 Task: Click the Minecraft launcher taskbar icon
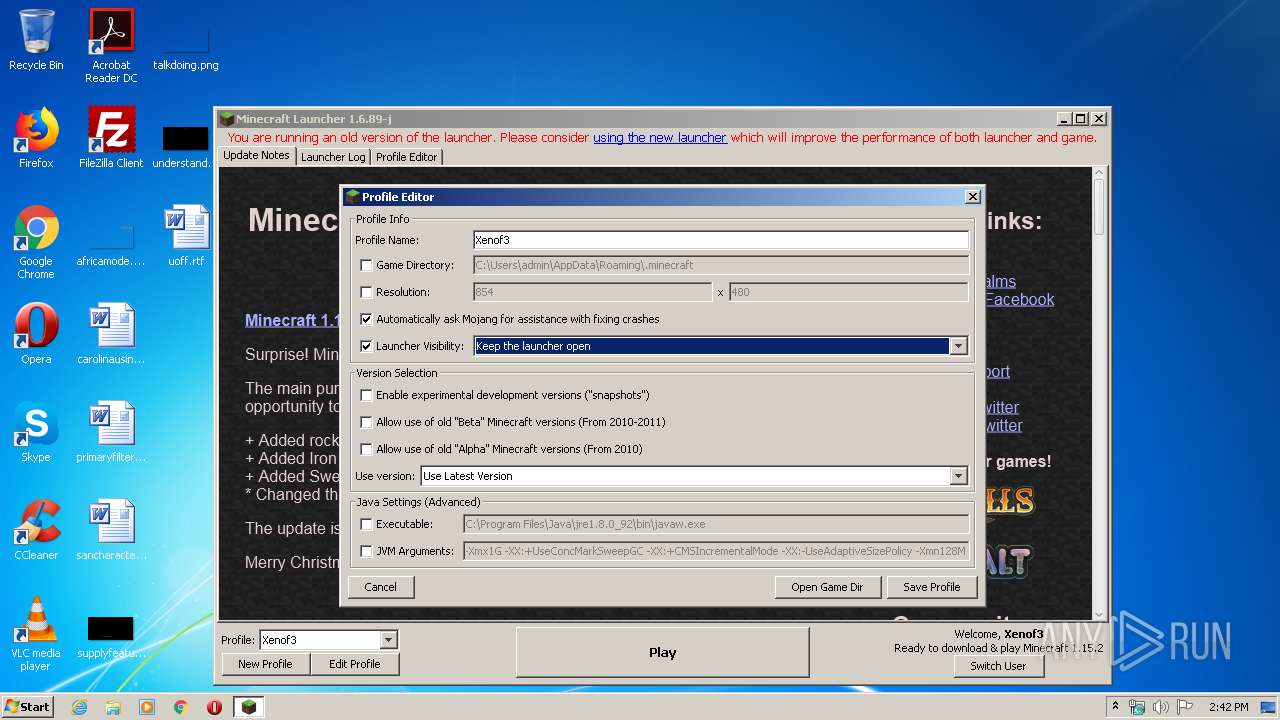[249, 707]
